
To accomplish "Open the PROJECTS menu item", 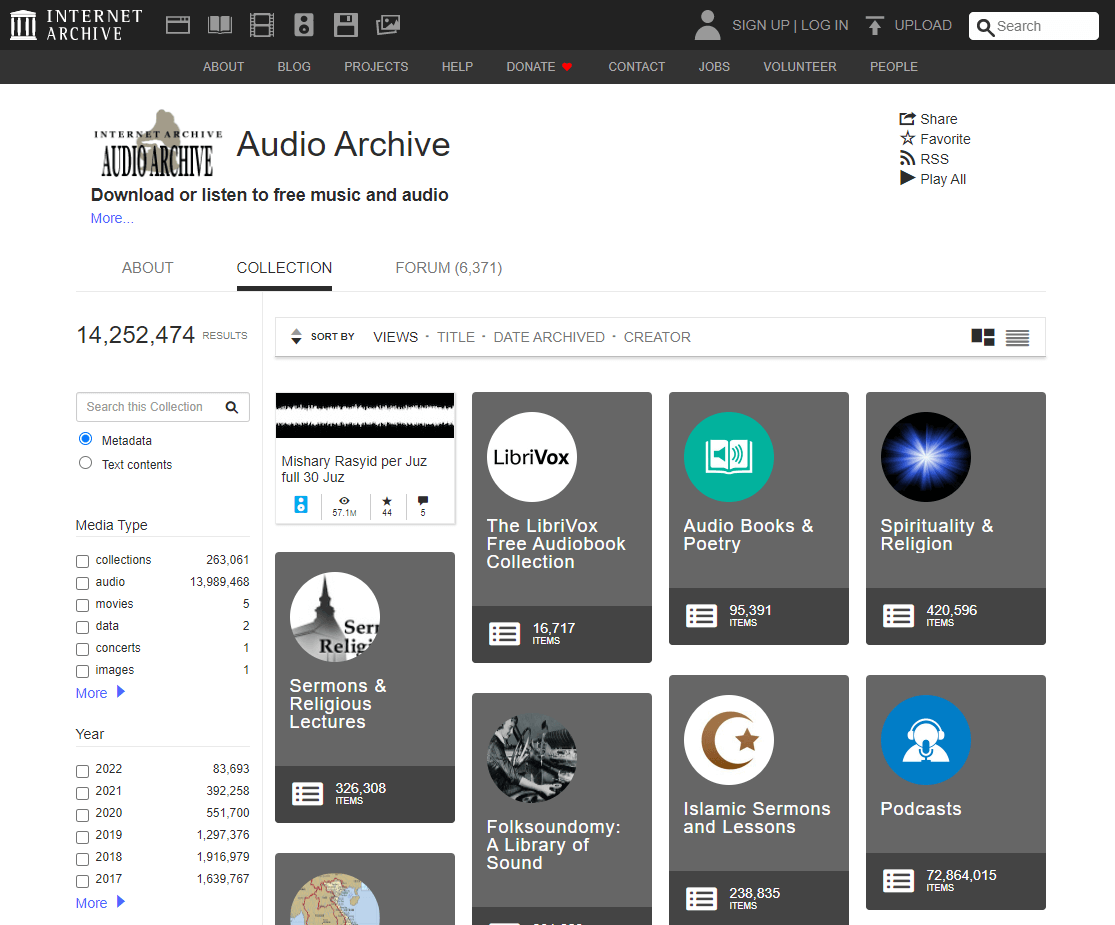I will point(376,67).
